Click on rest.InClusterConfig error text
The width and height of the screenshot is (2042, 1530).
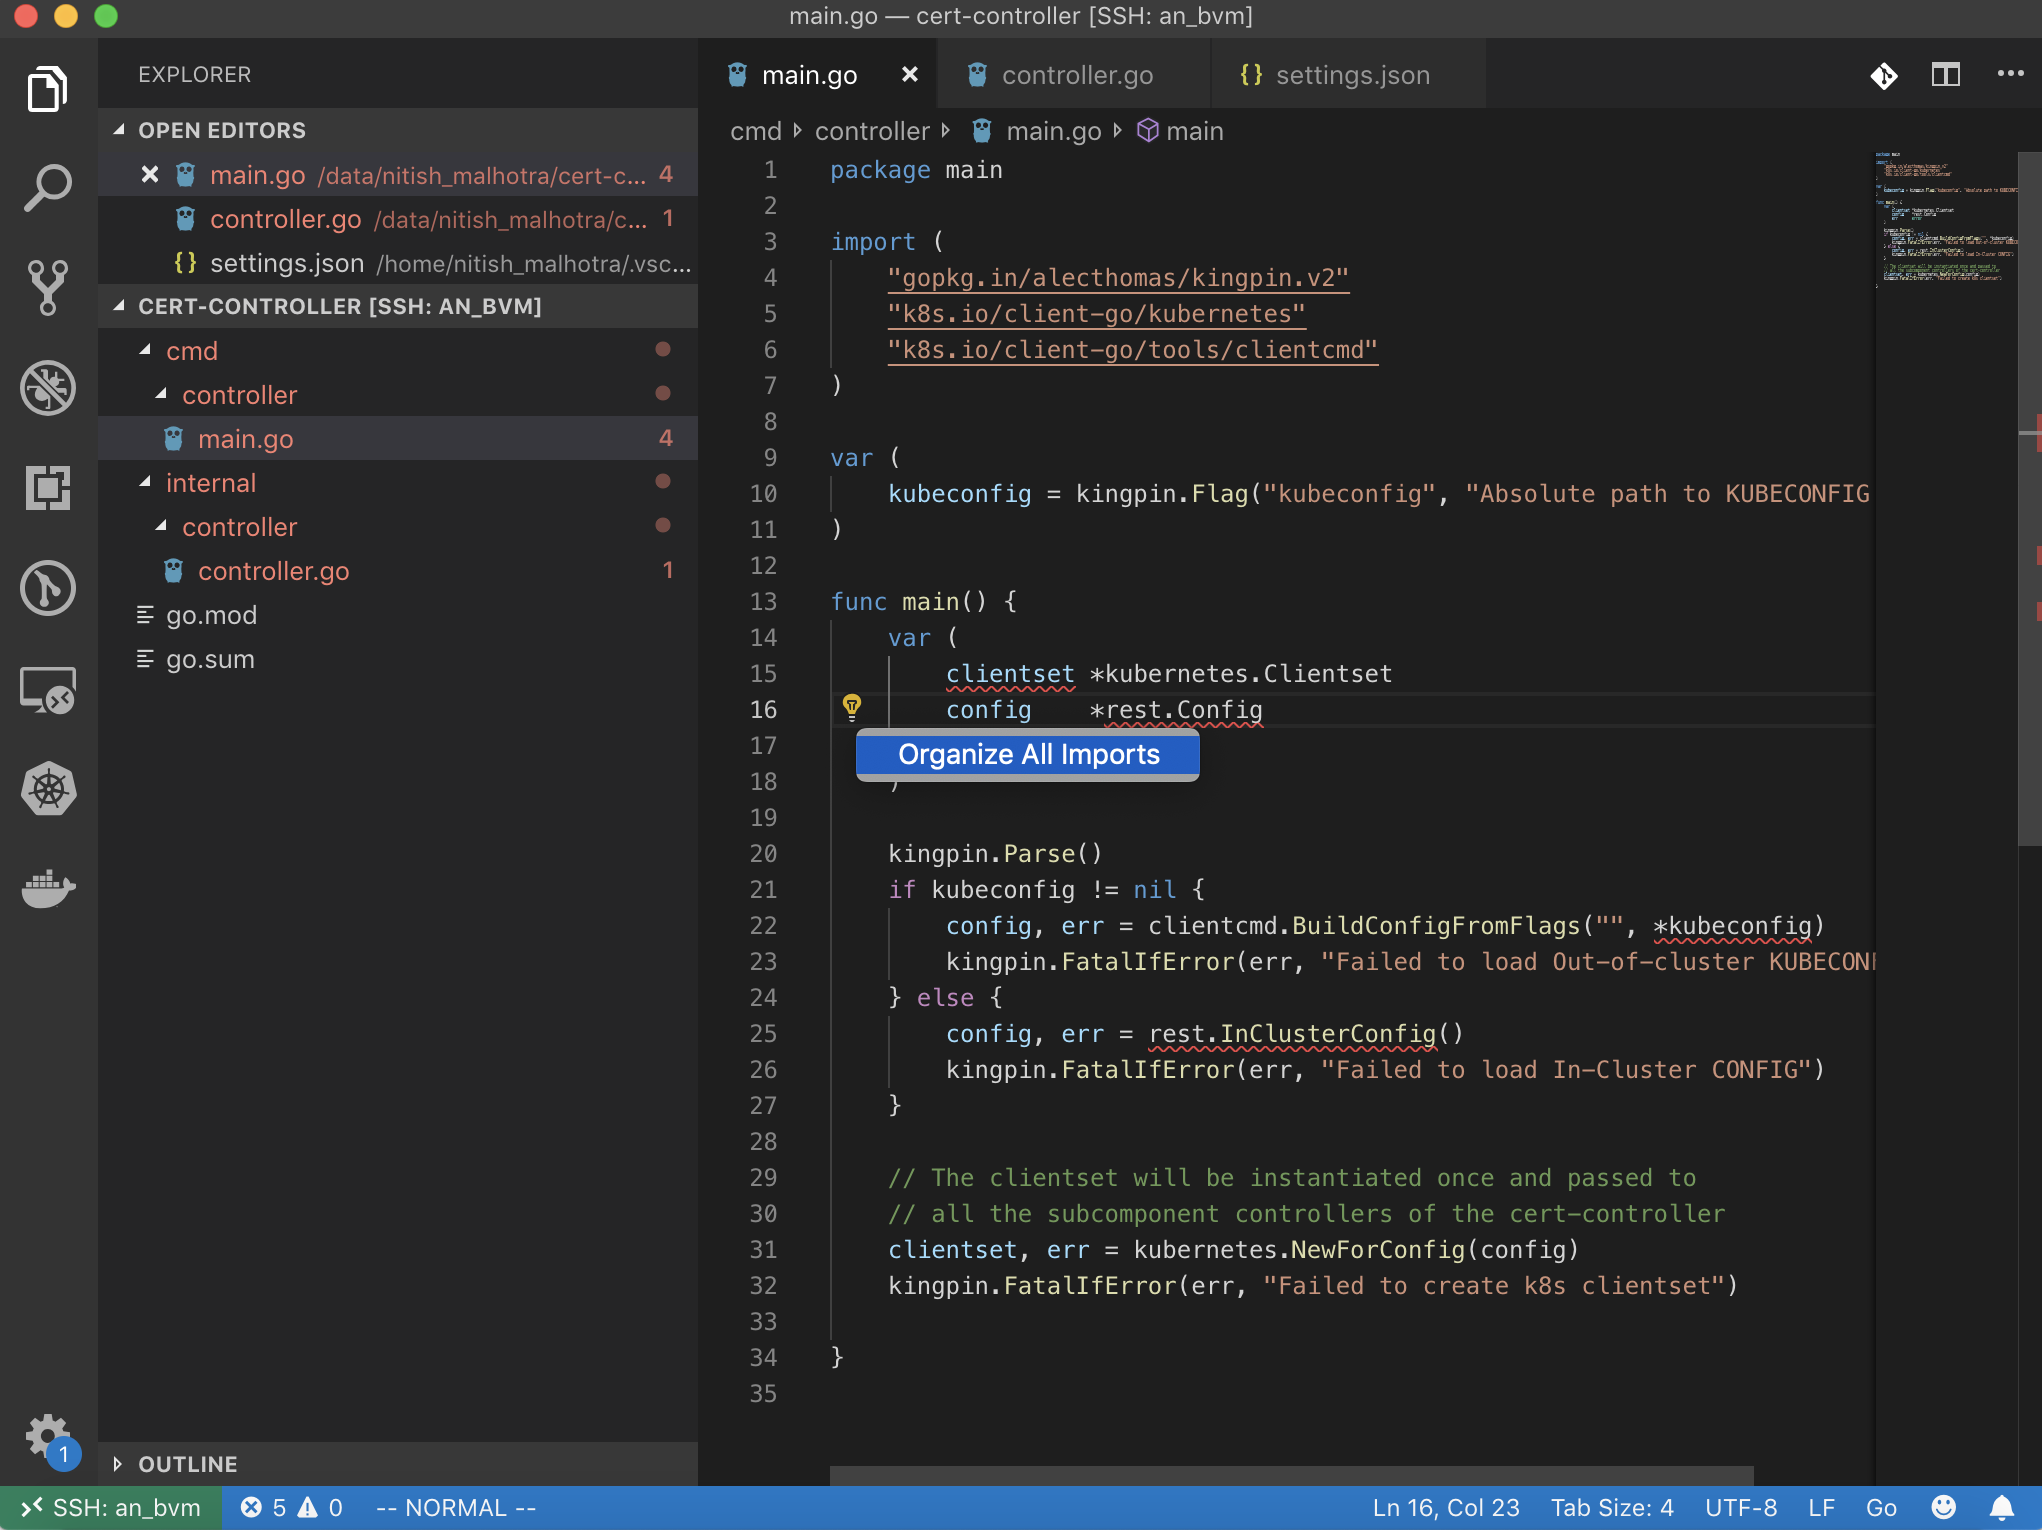coord(1292,1034)
